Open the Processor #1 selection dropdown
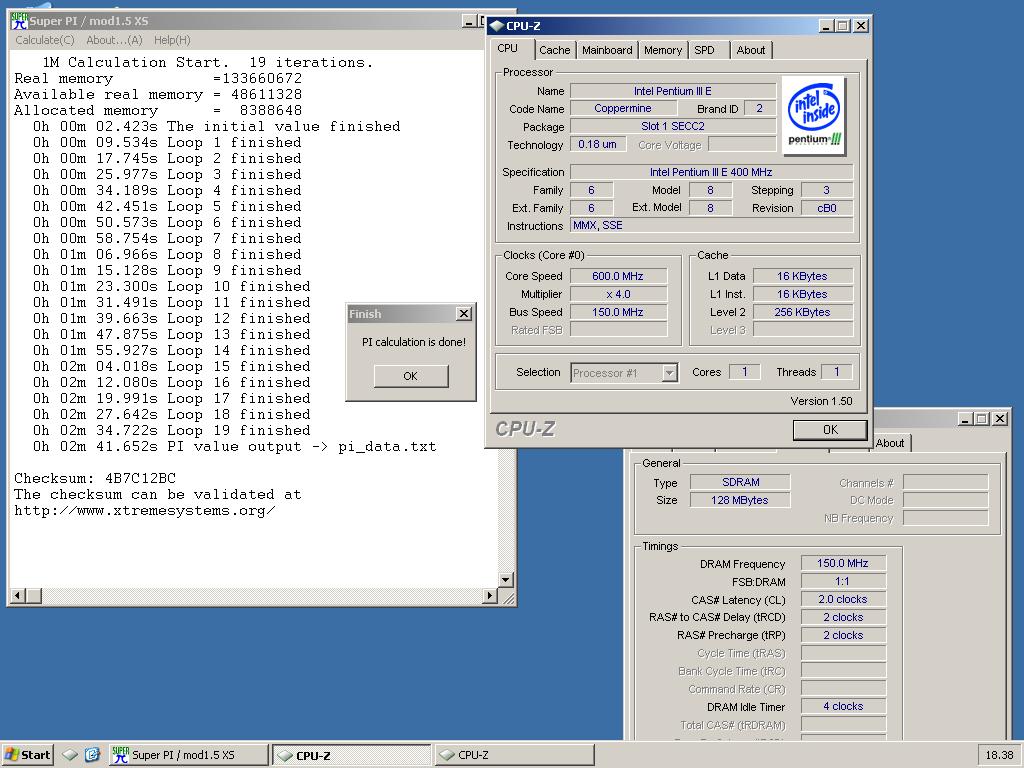This screenshot has height=768, width=1024. point(624,373)
